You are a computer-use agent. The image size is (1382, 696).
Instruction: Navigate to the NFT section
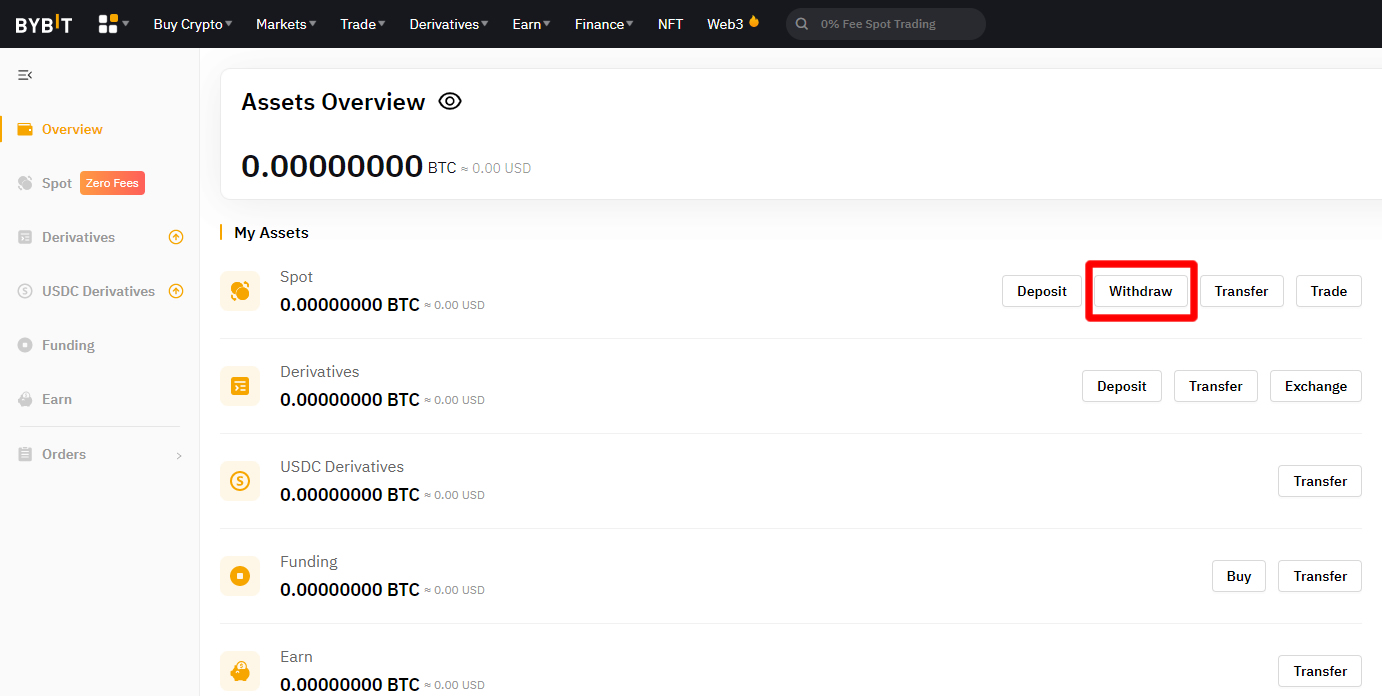[x=670, y=23]
